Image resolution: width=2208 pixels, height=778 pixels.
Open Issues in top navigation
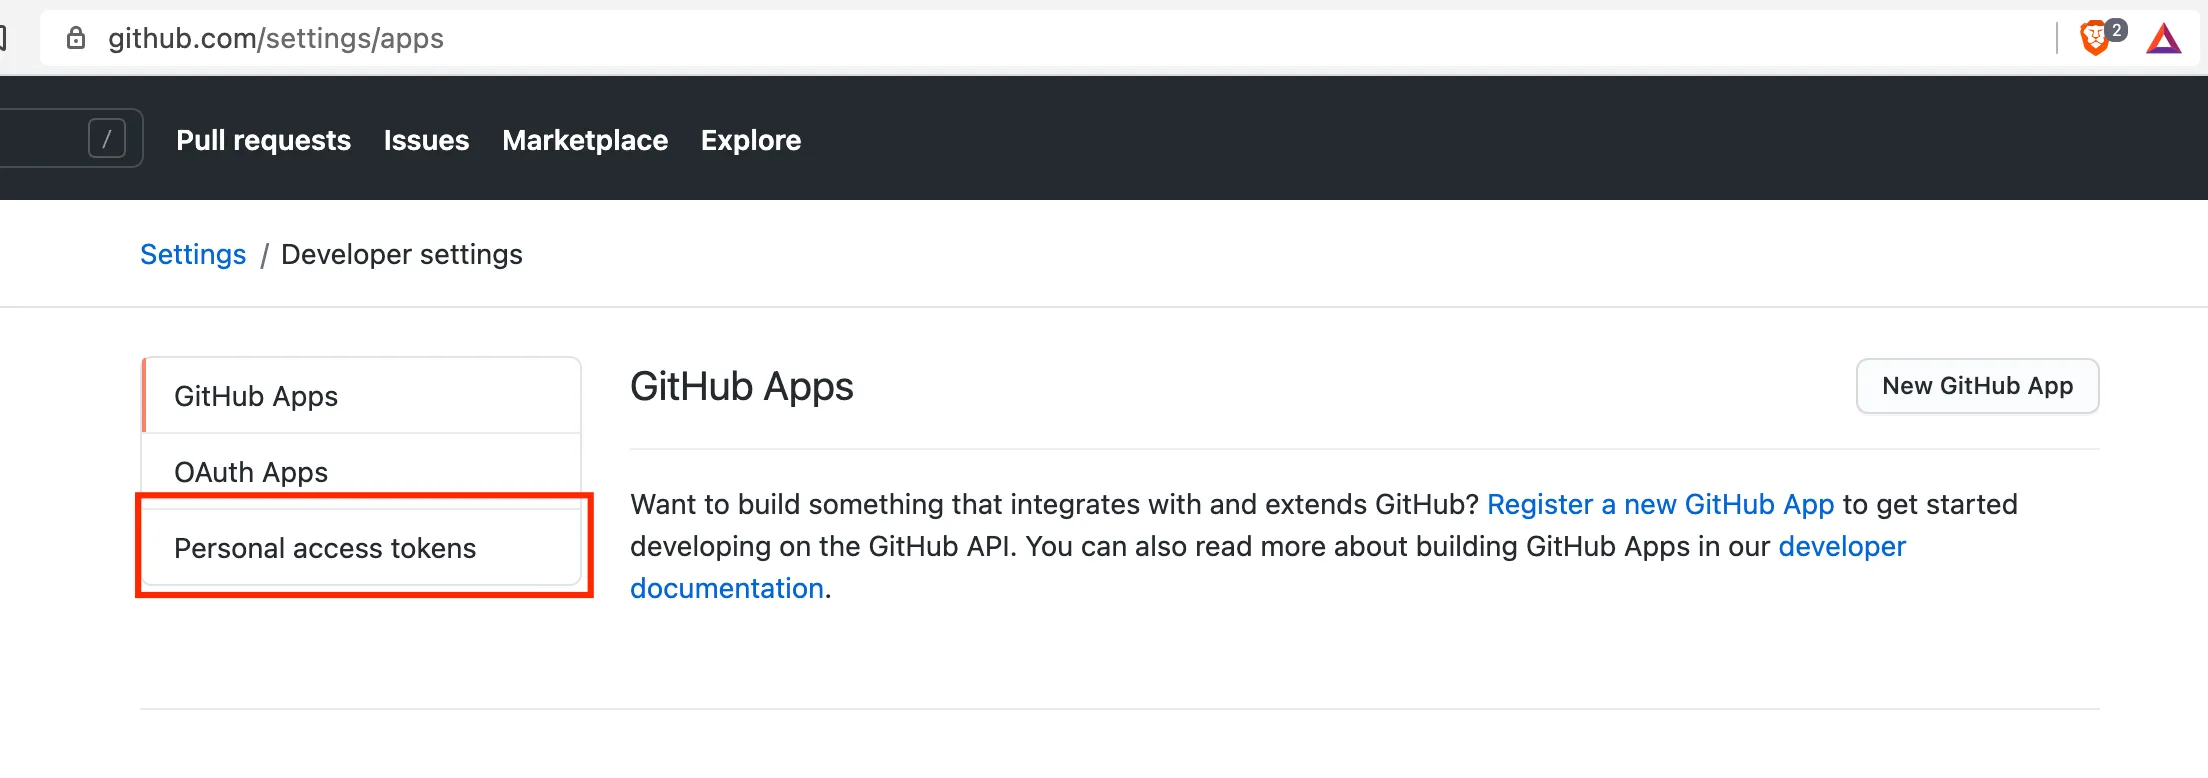click(426, 140)
